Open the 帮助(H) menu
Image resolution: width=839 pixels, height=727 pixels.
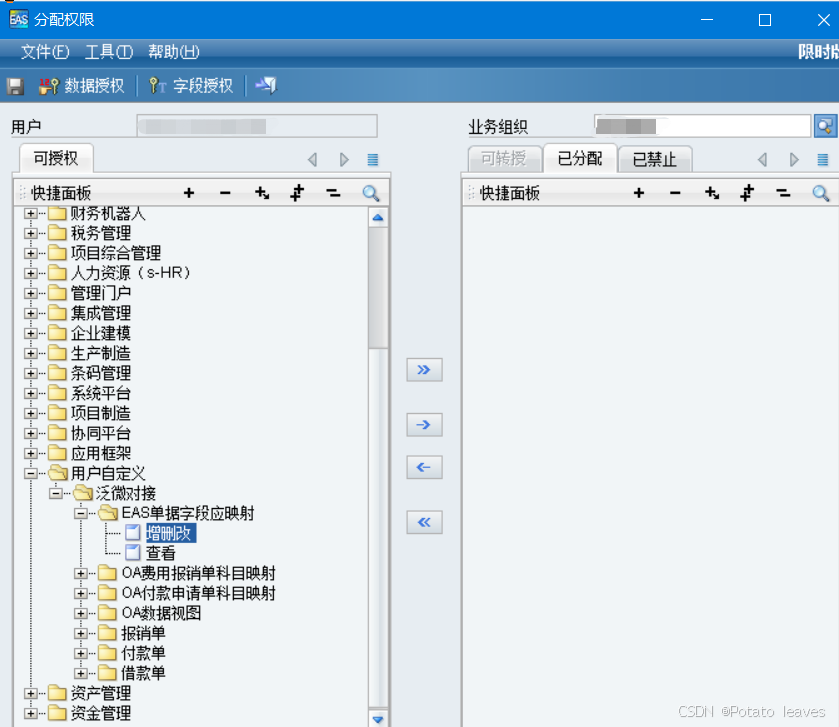click(x=173, y=52)
